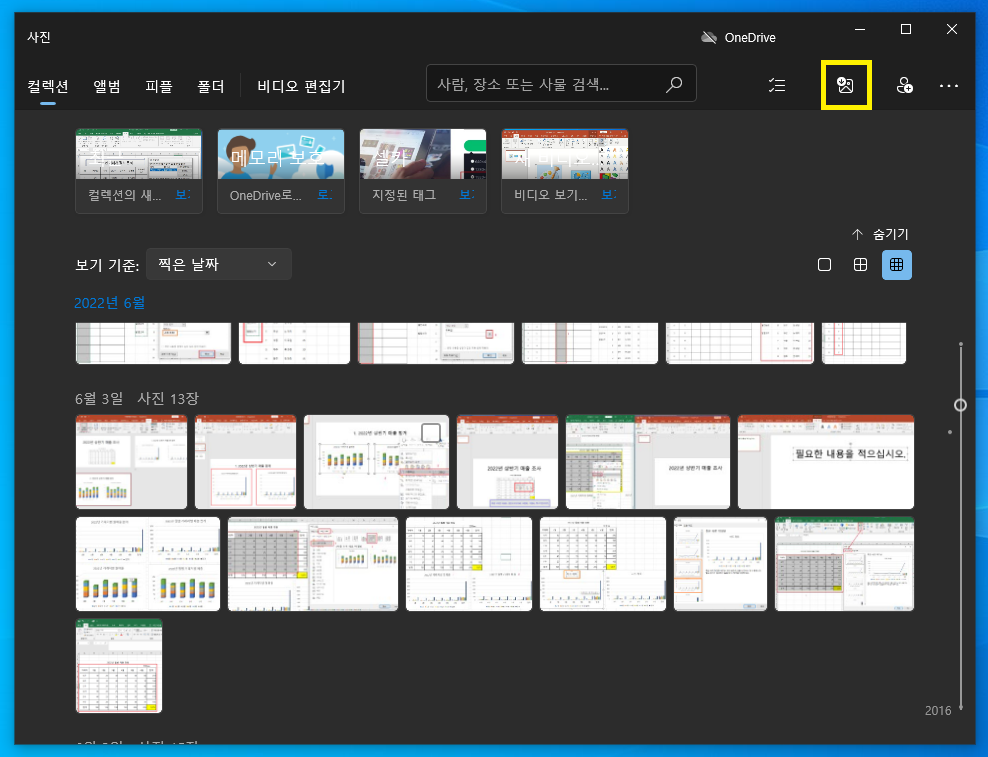Image resolution: width=988 pixels, height=757 pixels.
Task: Click 로그인 link on OneDrive card
Action: point(325,195)
